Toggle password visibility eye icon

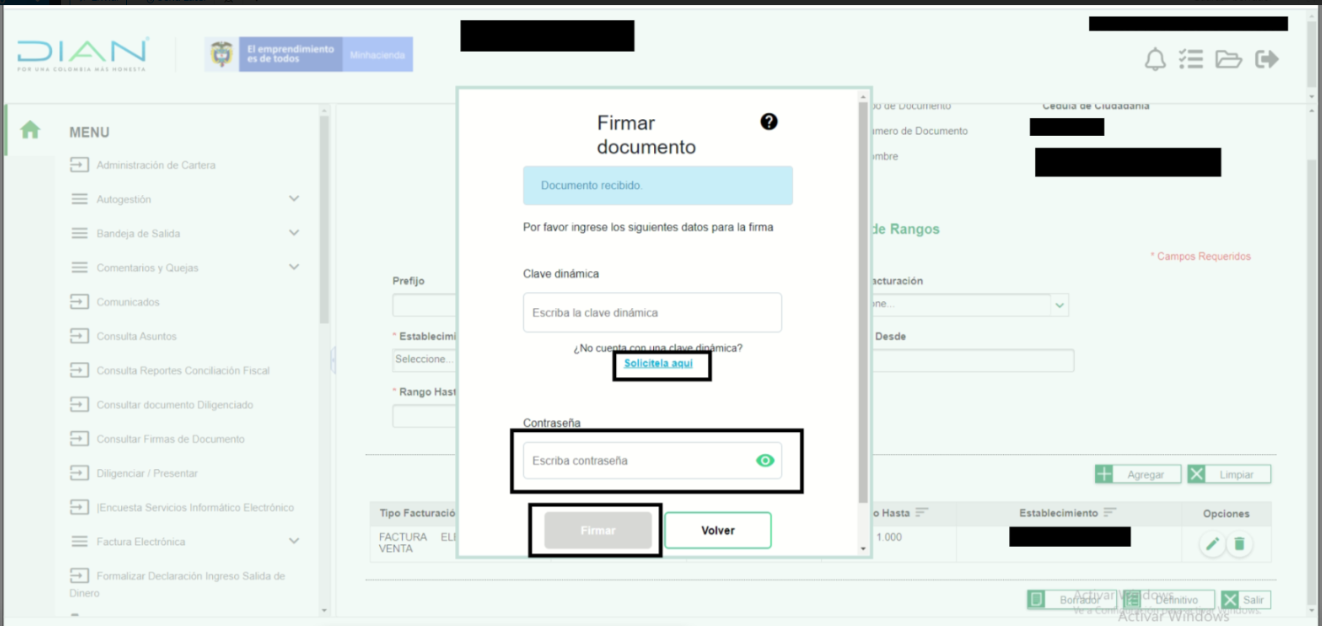pos(765,461)
